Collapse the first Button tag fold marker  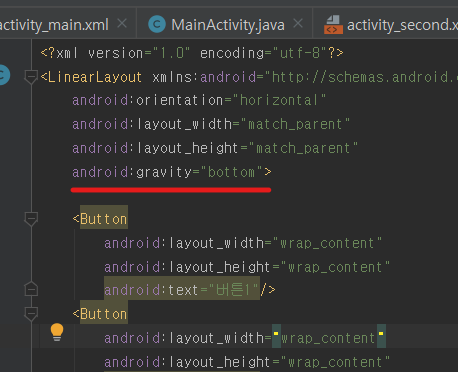click(31, 219)
